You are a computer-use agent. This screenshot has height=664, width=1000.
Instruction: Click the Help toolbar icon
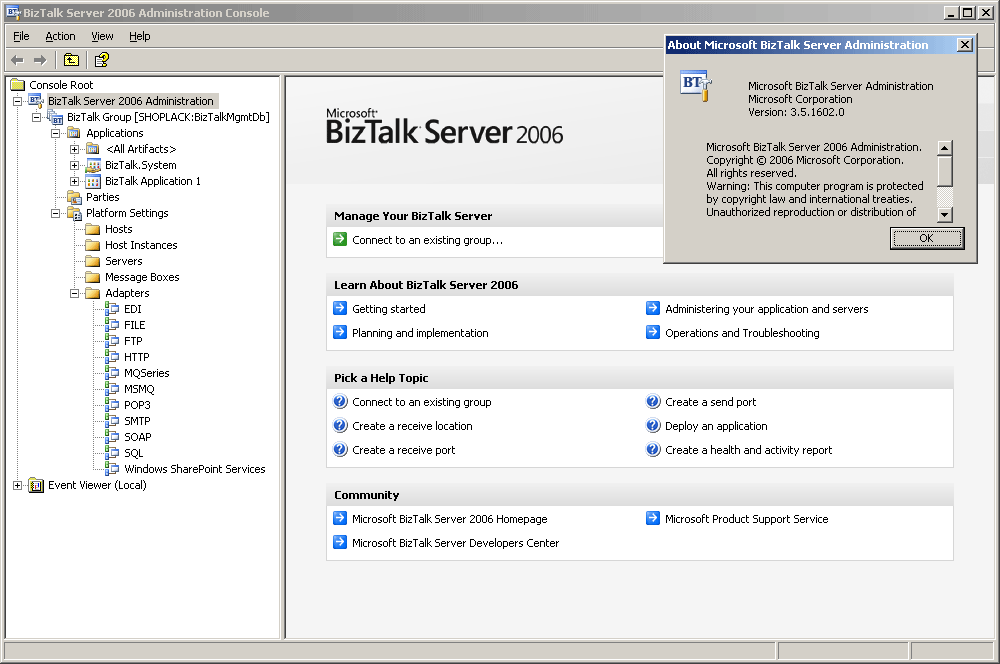(x=101, y=60)
